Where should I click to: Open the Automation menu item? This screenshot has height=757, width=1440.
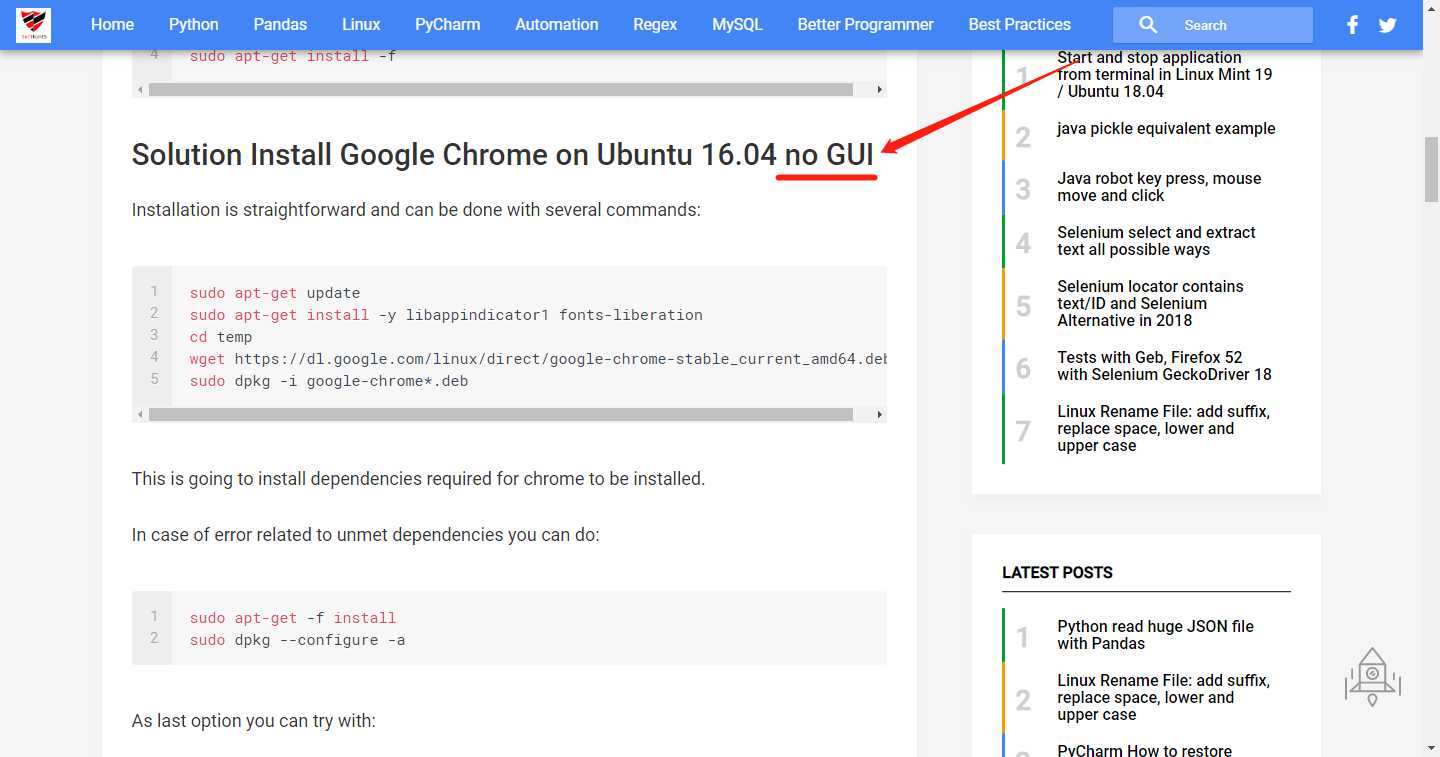[x=557, y=25]
